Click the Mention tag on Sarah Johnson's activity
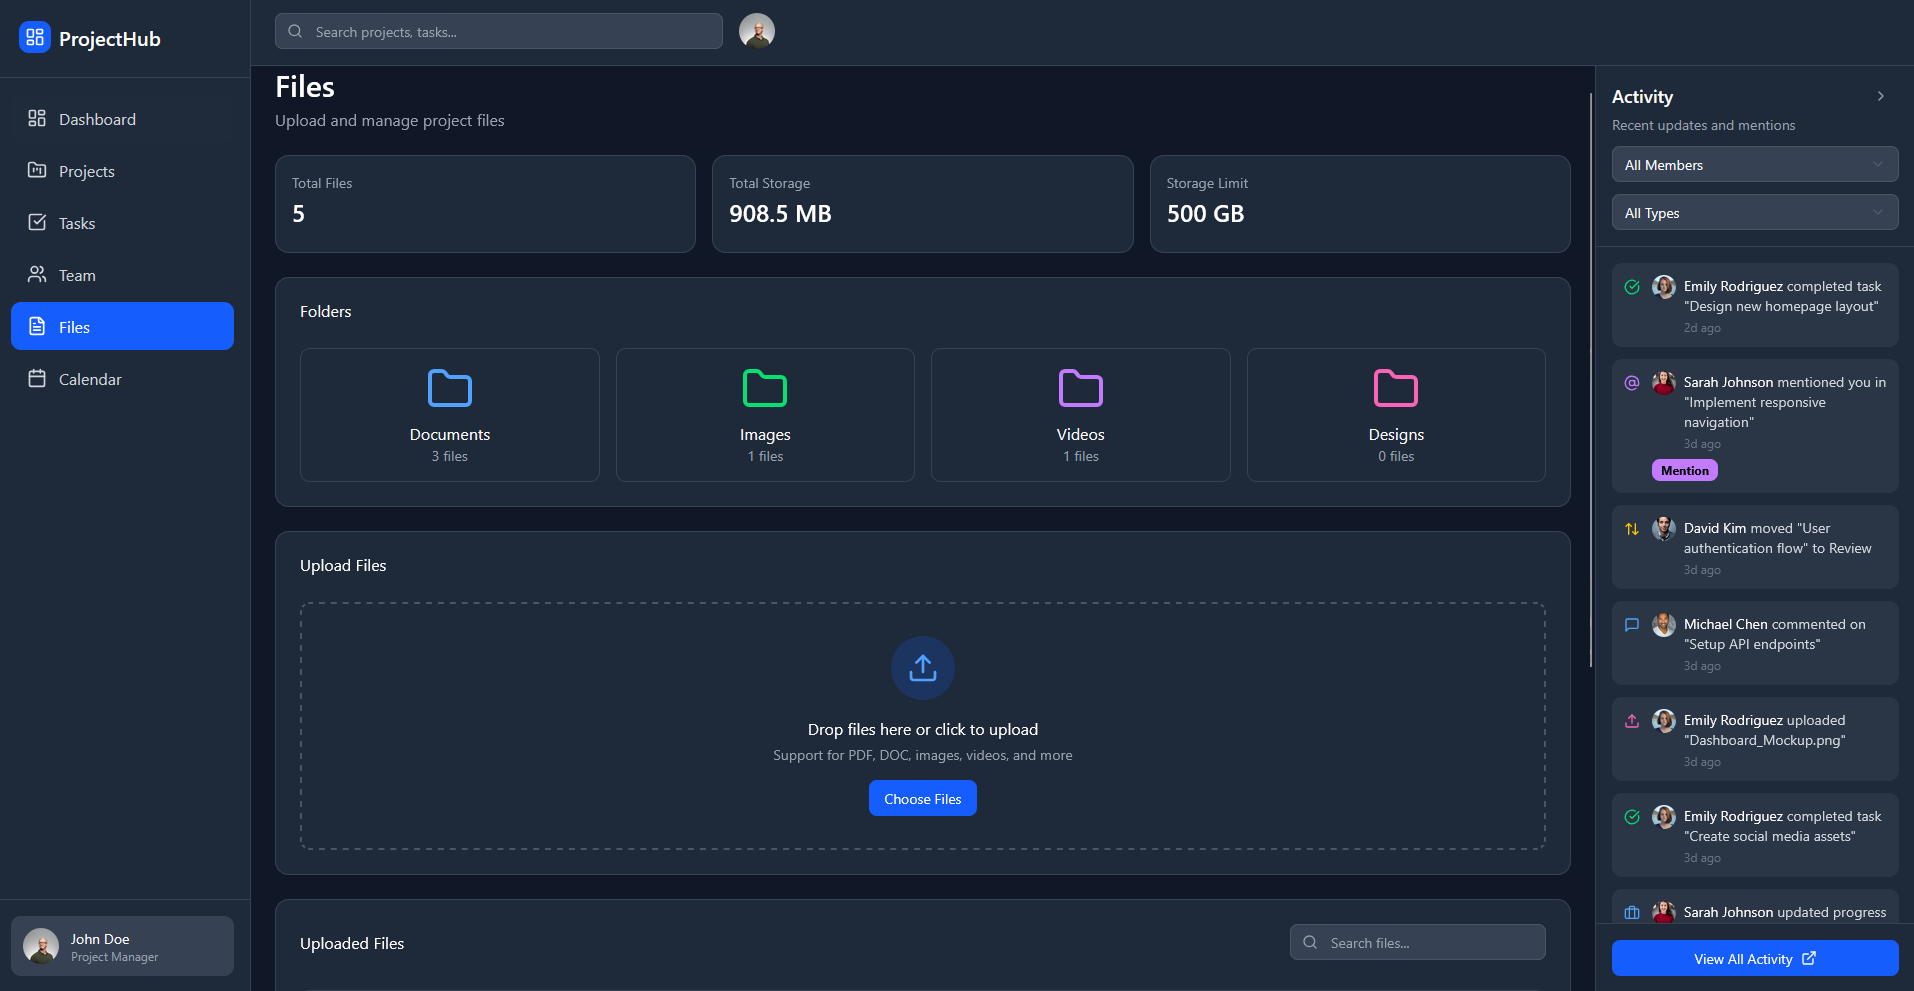Image resolution: width=1914 pixels, height=991 pixels. tap(1684, 470)
